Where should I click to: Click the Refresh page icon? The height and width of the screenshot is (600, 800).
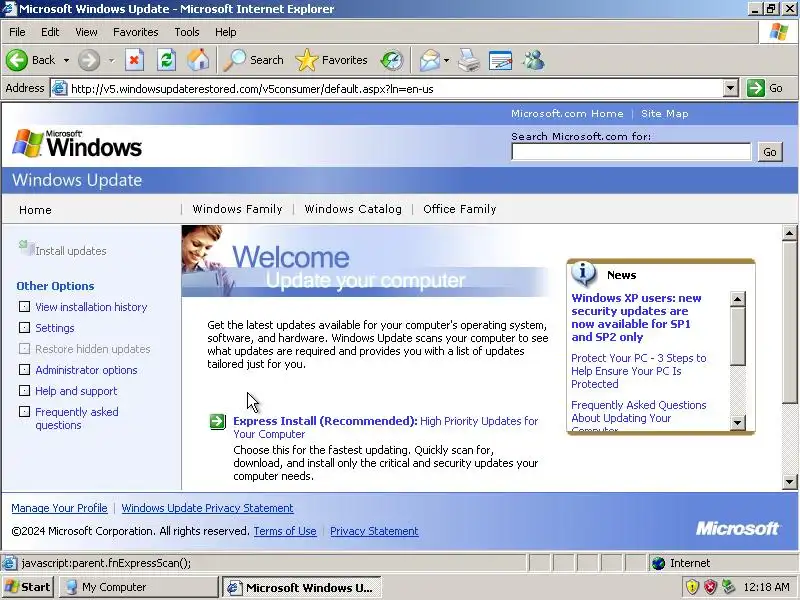[166, 60]
